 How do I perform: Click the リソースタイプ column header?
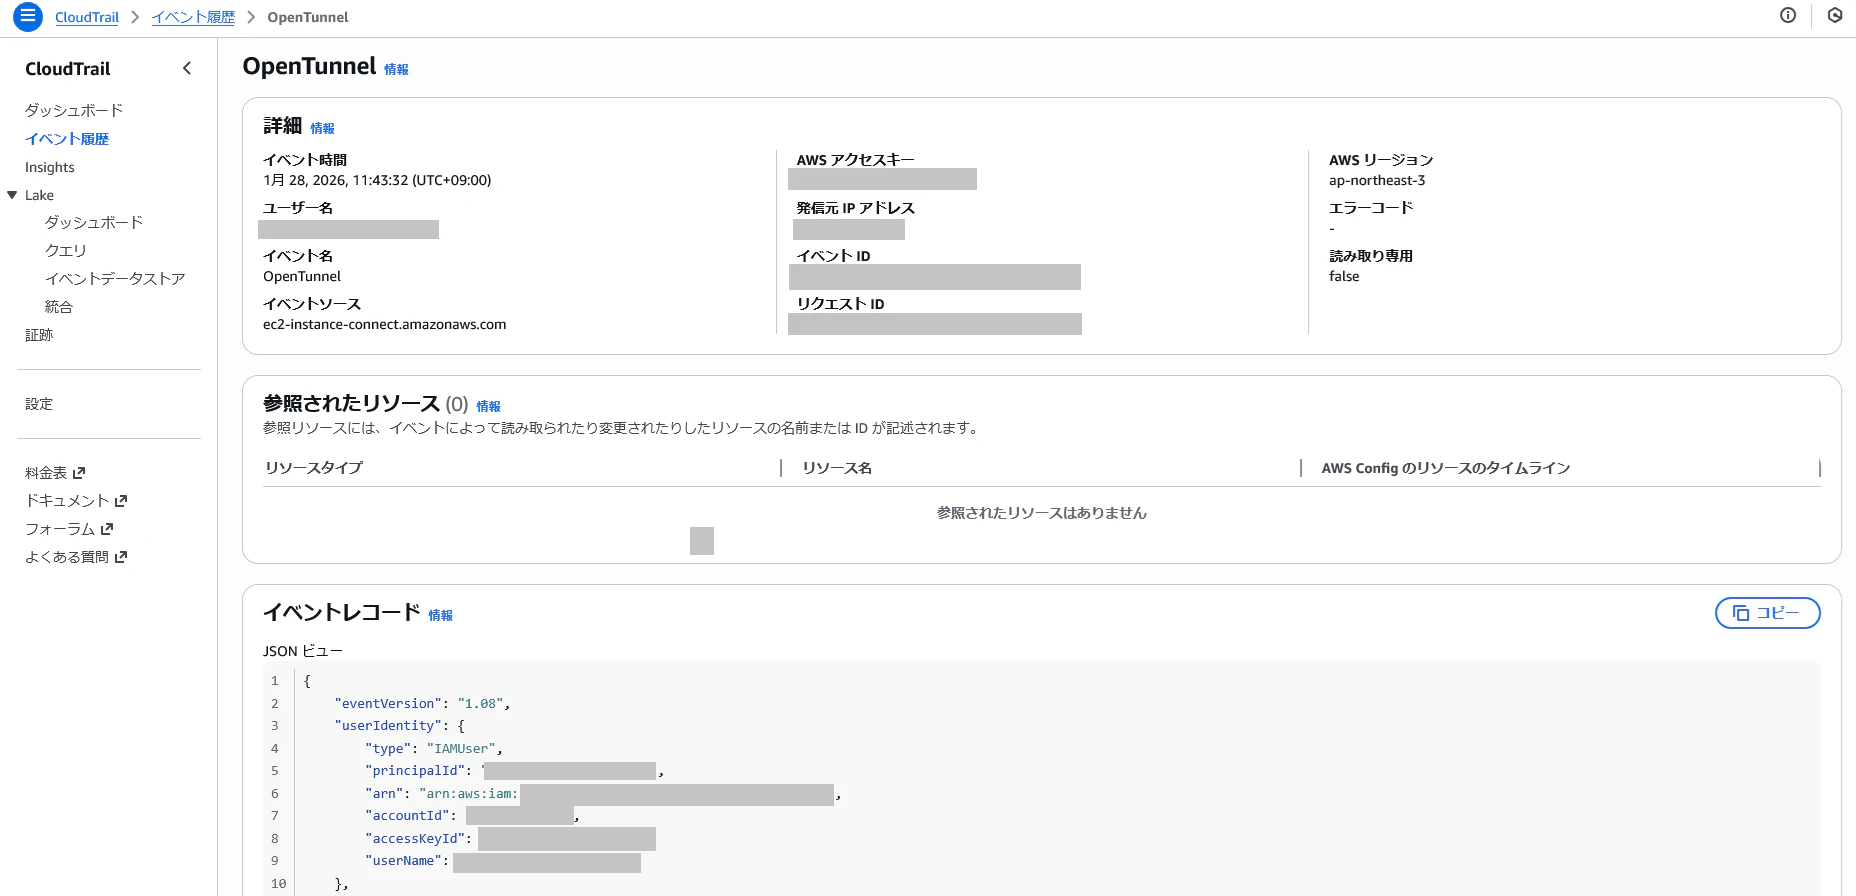coord(314,468)
